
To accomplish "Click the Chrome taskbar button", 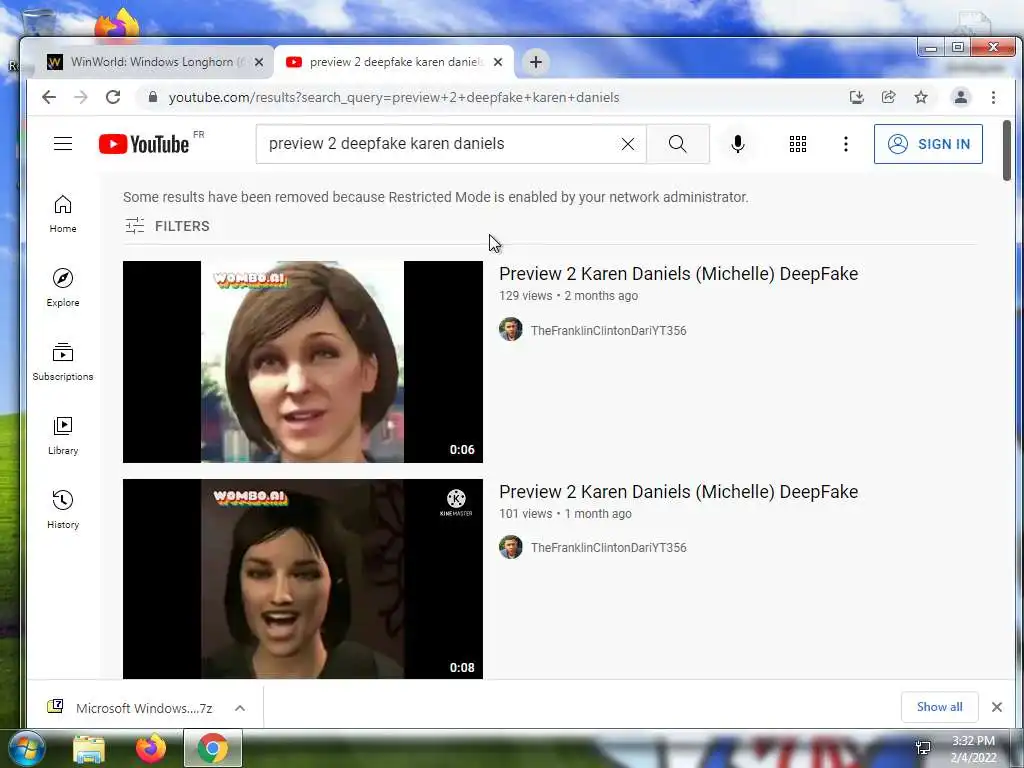I will pos(213,748).
